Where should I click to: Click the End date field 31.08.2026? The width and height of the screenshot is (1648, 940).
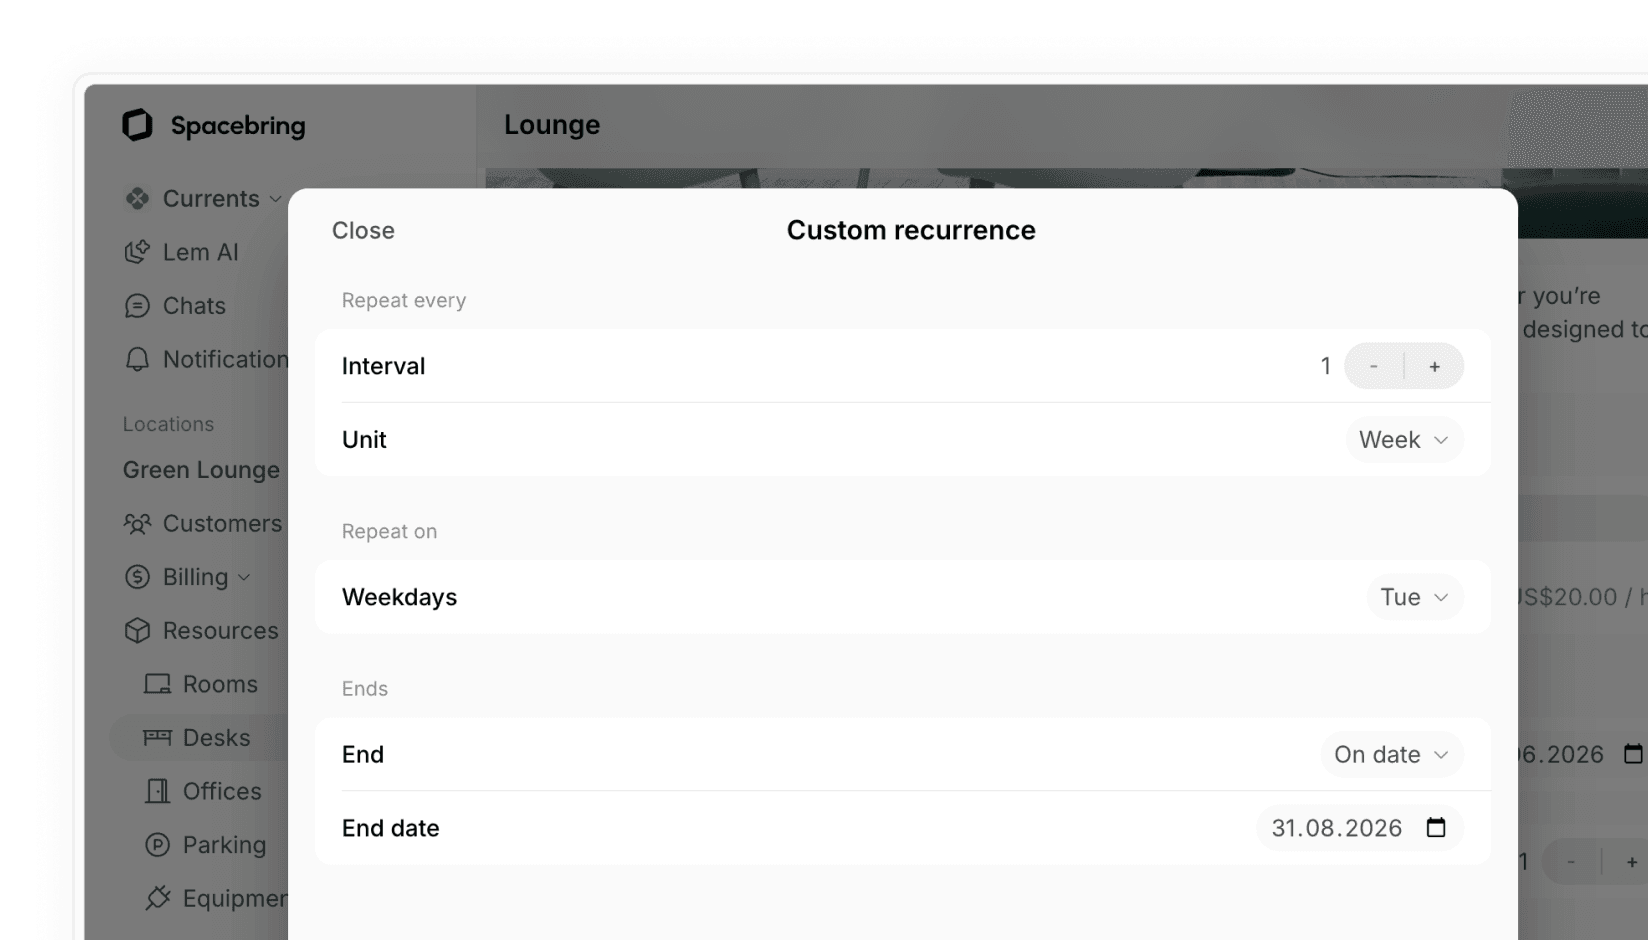(1360, 828)
